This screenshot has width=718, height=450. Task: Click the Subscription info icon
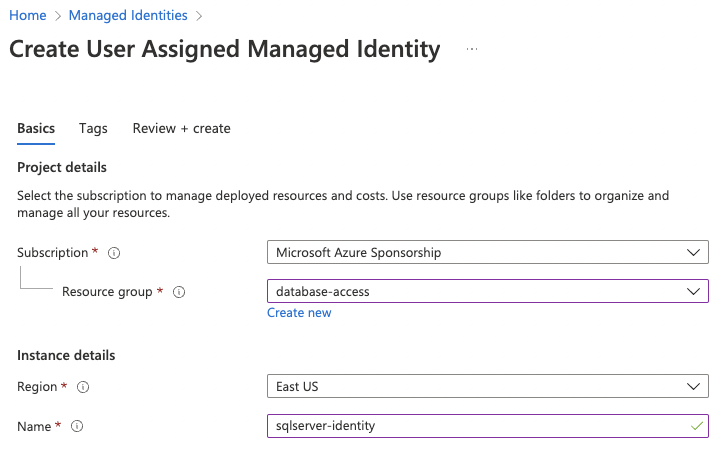[114, 253]
